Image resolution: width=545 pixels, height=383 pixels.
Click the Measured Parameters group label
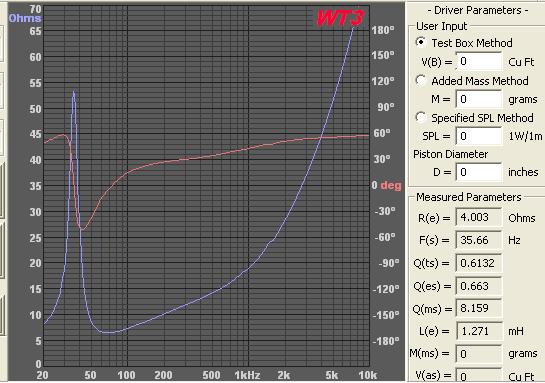pos(469,197)
